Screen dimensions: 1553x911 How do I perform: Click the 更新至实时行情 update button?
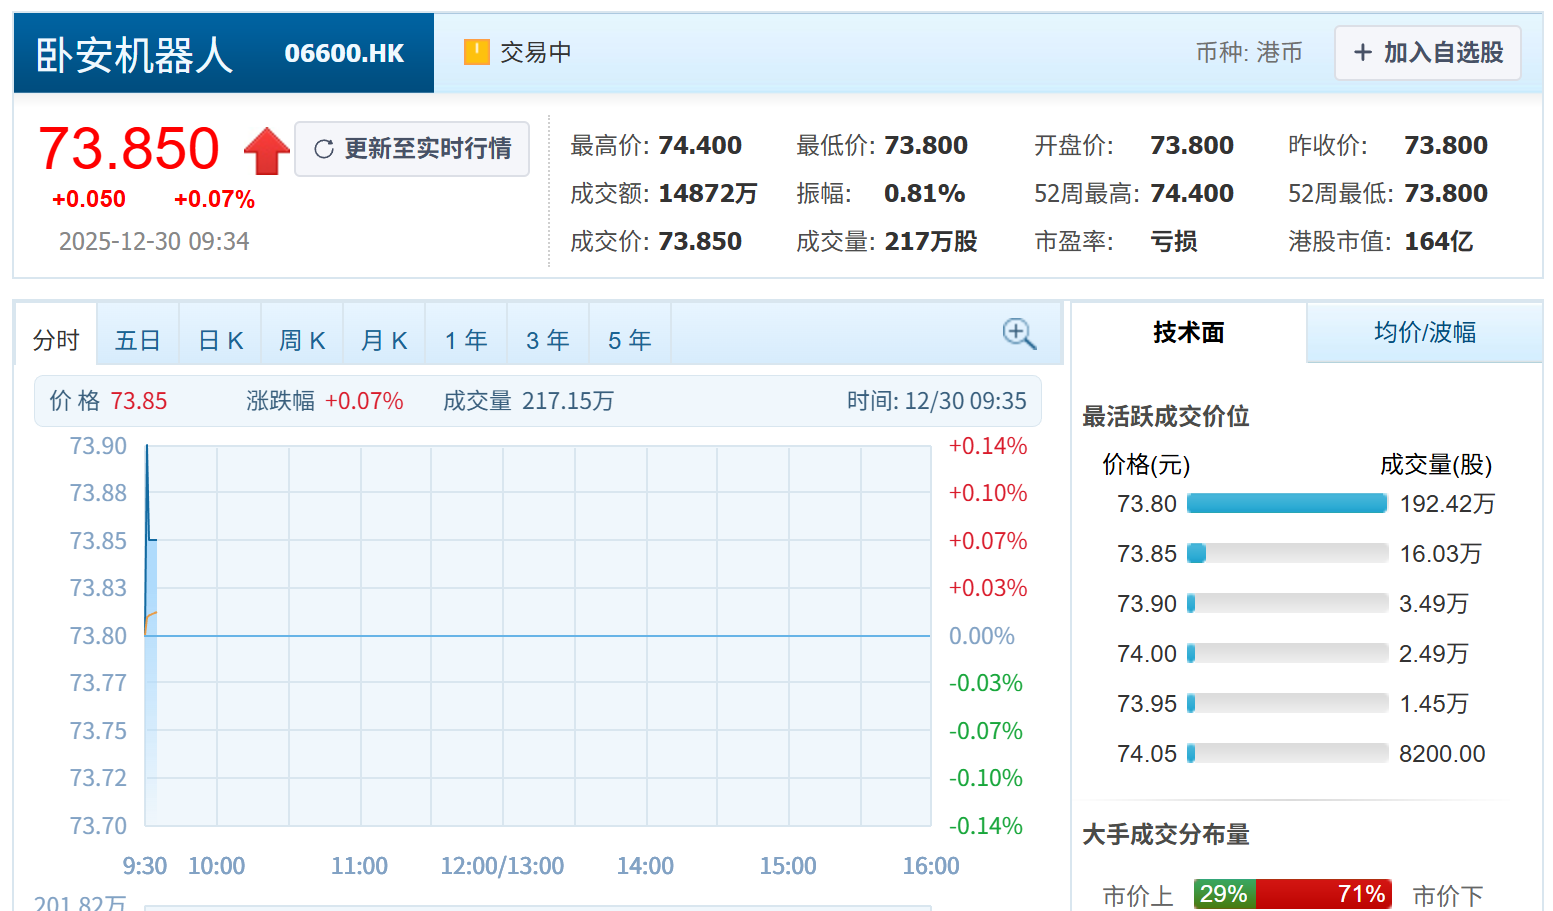coord(412,148)
